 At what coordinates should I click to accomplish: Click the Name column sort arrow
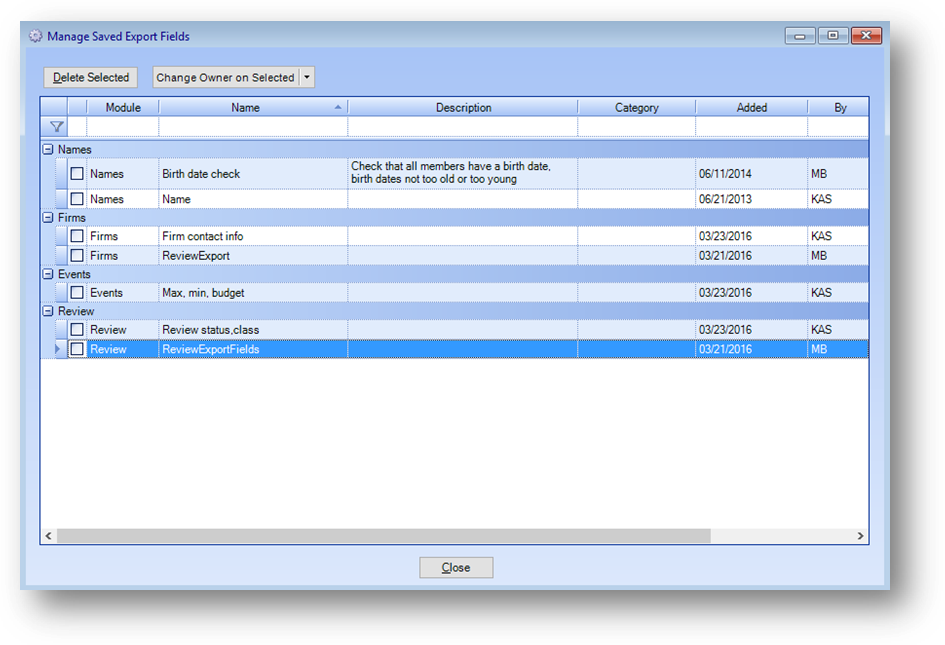click(338, 107)
